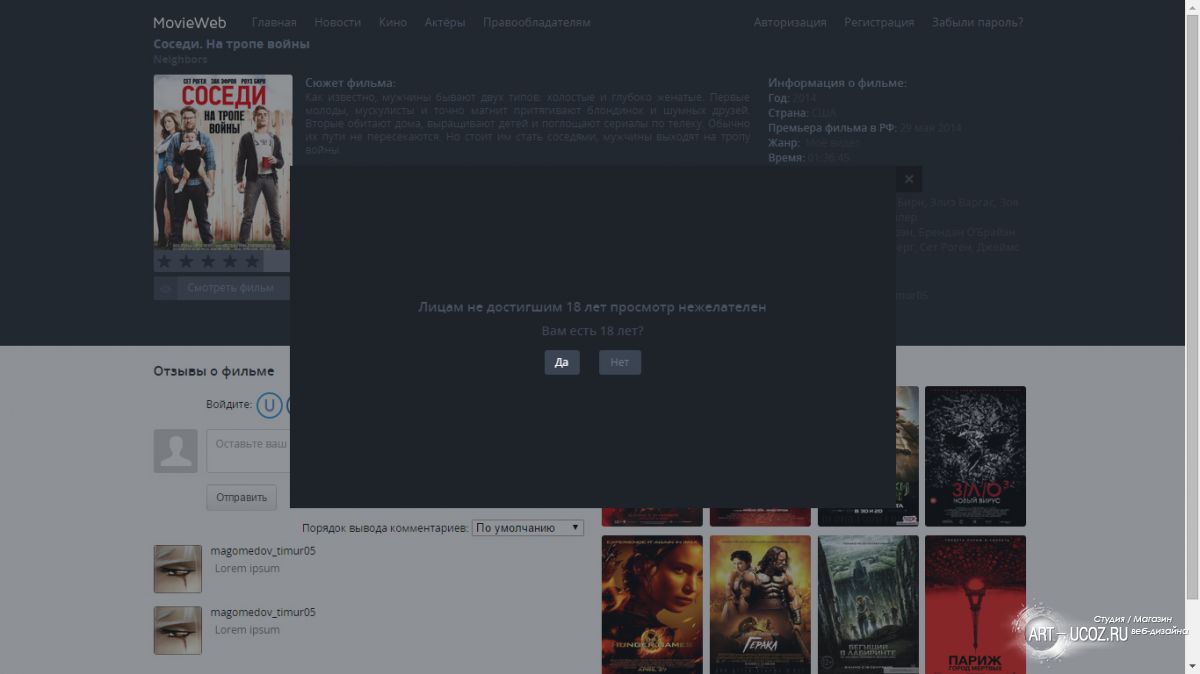Click the Информация о фильме heading
Viewport: 1200px width, 674px height.
coord(837,83)
